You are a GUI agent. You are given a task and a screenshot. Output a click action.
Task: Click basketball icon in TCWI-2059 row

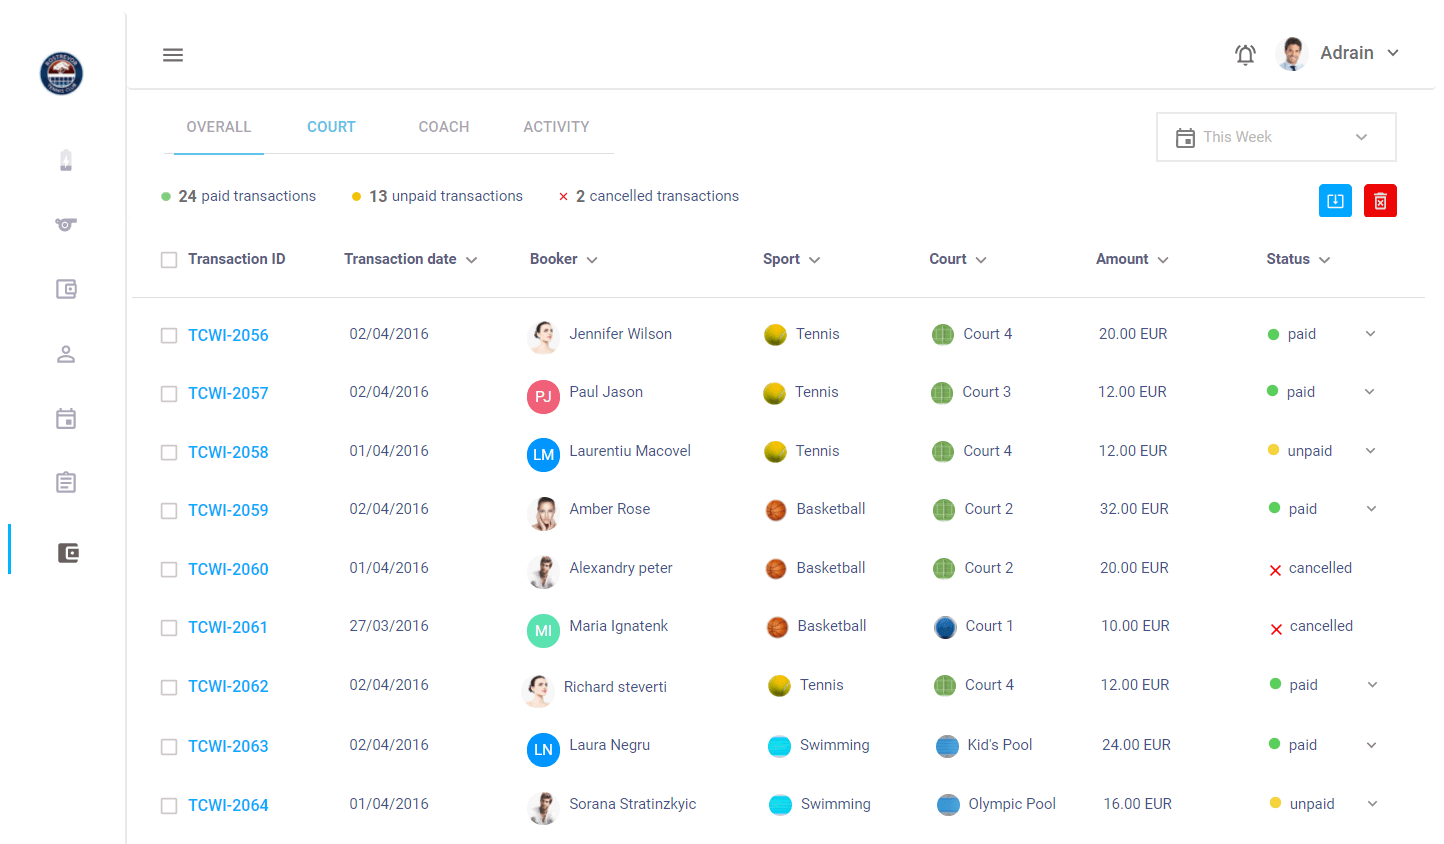click(776, 510)
